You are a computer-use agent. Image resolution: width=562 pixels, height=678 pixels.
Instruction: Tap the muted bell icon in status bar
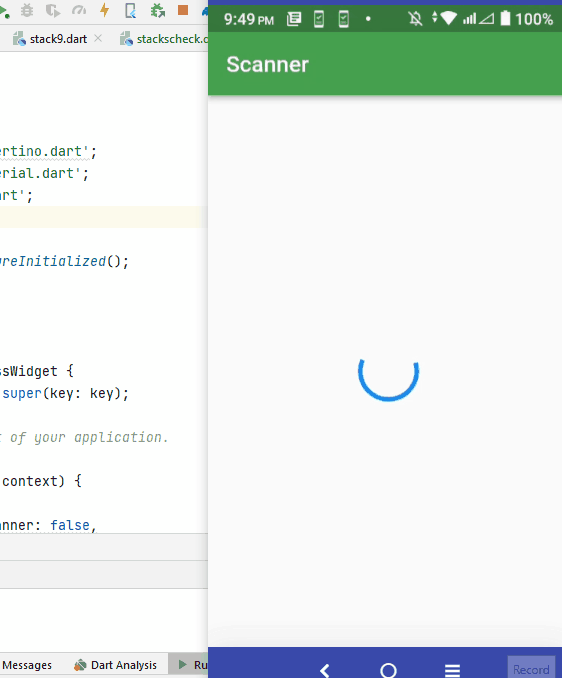(x=415, y=19)
